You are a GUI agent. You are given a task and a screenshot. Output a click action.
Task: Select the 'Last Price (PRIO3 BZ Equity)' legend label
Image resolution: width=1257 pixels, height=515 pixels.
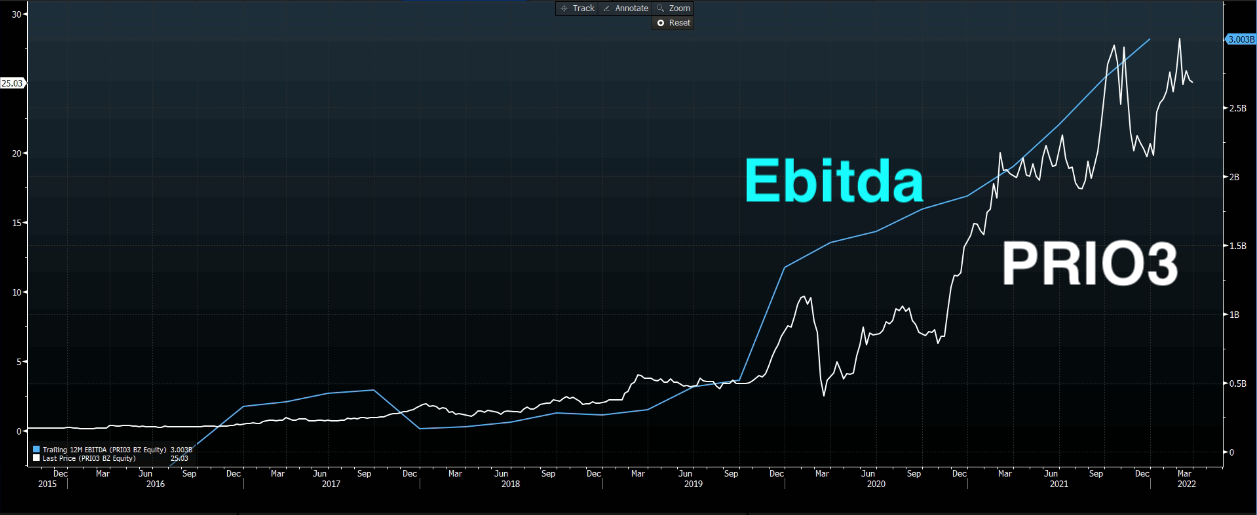point(89,458)
